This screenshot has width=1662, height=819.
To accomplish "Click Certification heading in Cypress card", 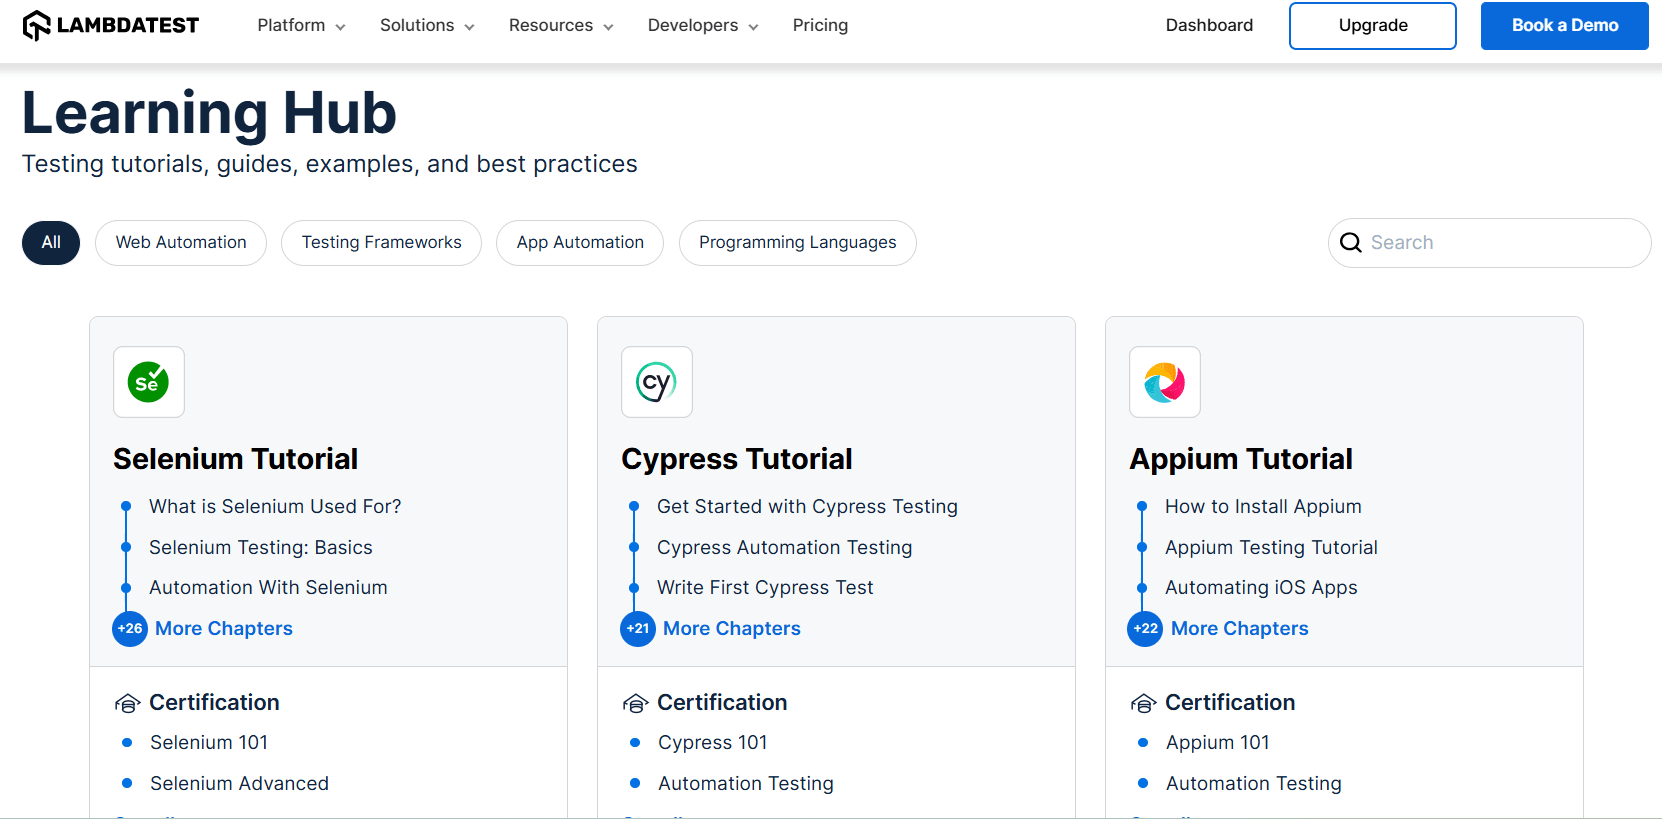I will point(722,703).
